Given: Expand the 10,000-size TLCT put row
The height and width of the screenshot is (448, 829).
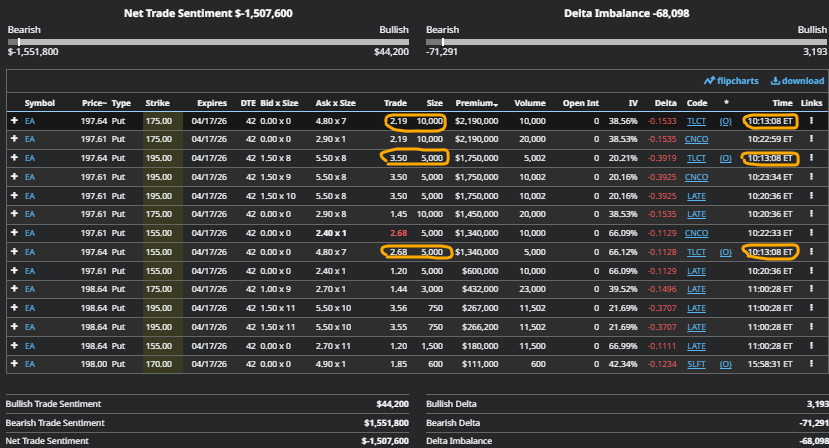Looking at the screenshot, I should (x=14, y=121).
